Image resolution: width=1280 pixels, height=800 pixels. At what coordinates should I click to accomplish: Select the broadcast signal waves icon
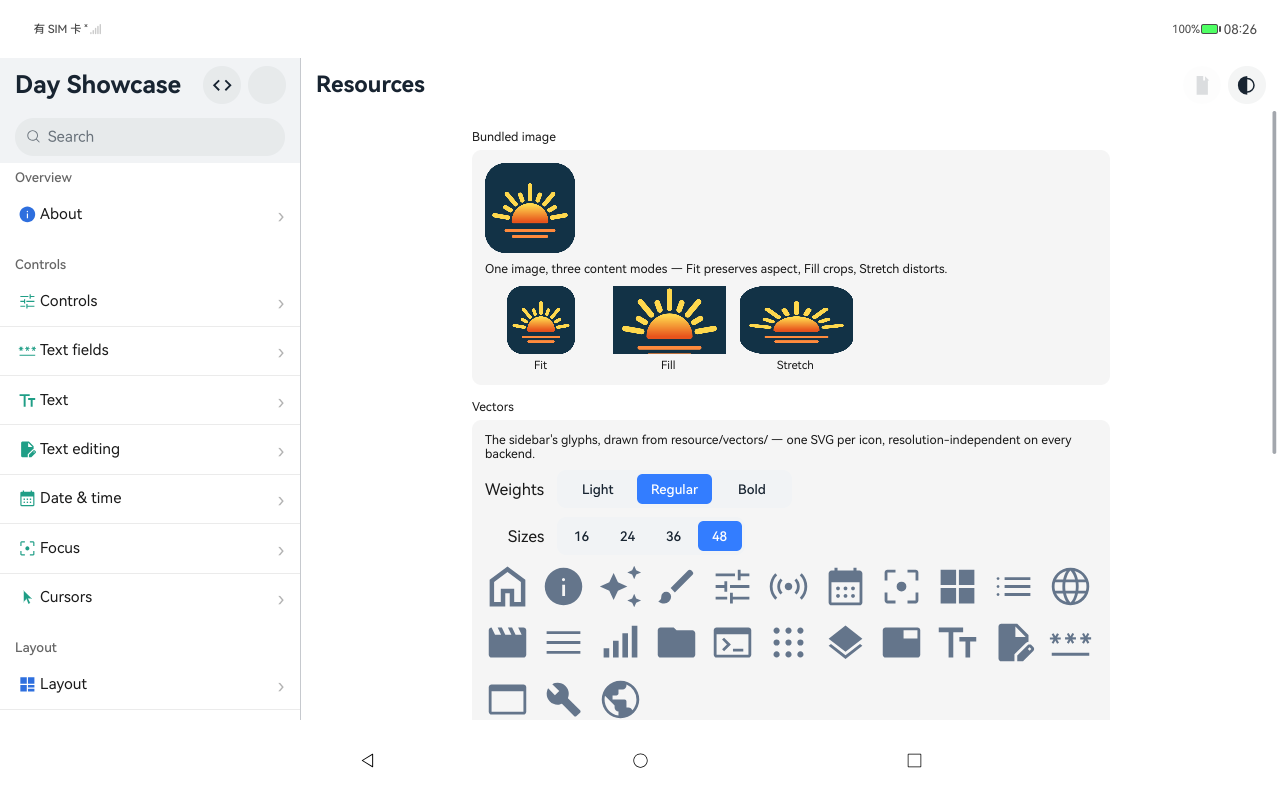(x=788, y=587)
